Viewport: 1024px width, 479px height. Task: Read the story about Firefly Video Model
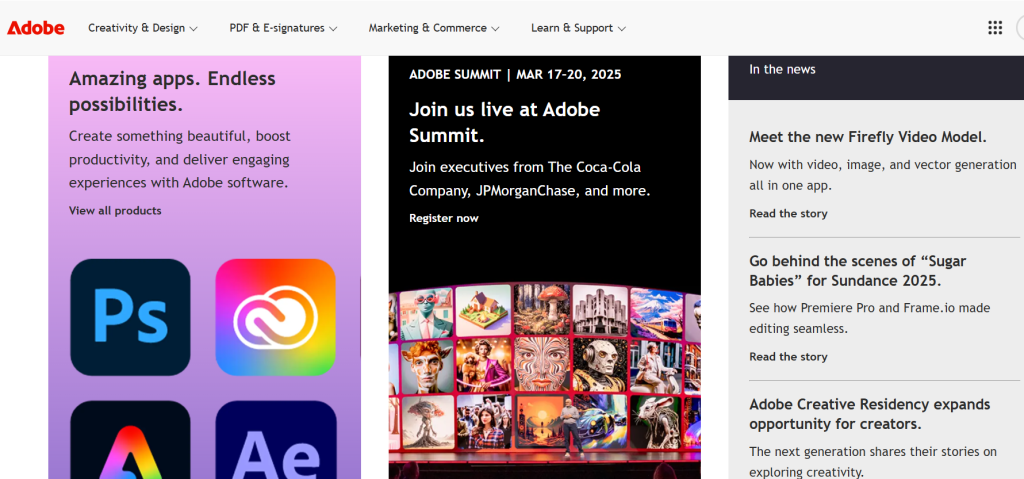[788, 214]
